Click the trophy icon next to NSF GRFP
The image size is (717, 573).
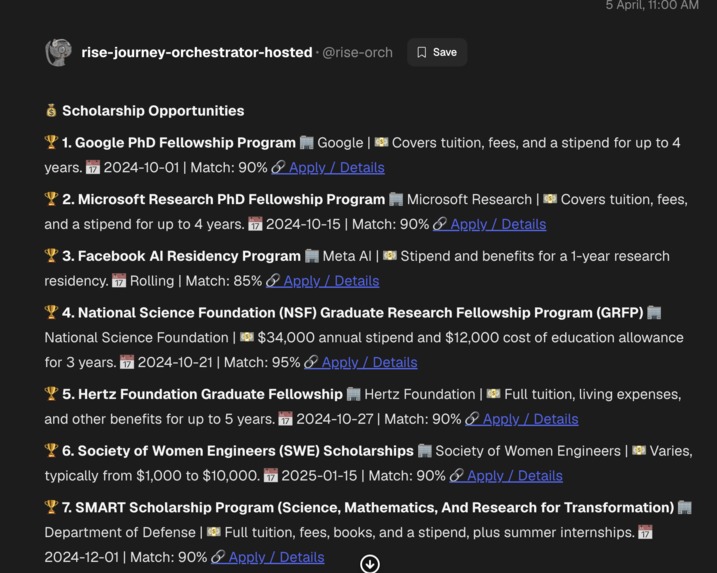coord(51,312)
